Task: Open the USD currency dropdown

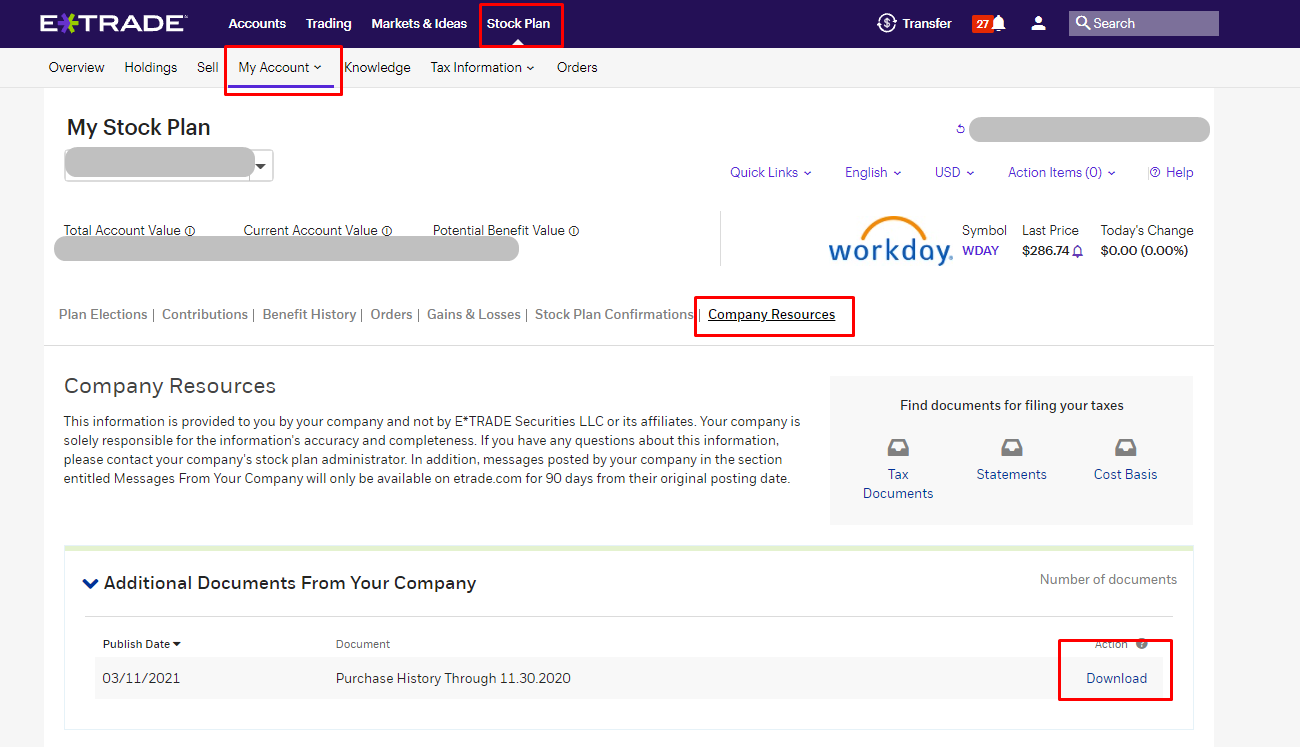Action: click(954, 172)
